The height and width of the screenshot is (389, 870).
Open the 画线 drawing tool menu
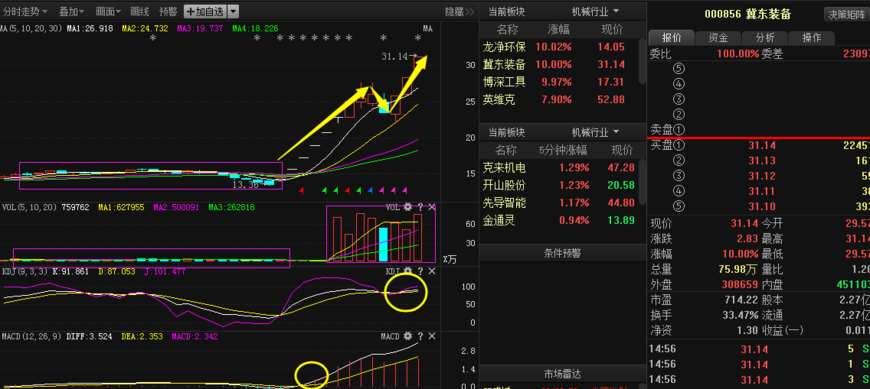(139, 11)
